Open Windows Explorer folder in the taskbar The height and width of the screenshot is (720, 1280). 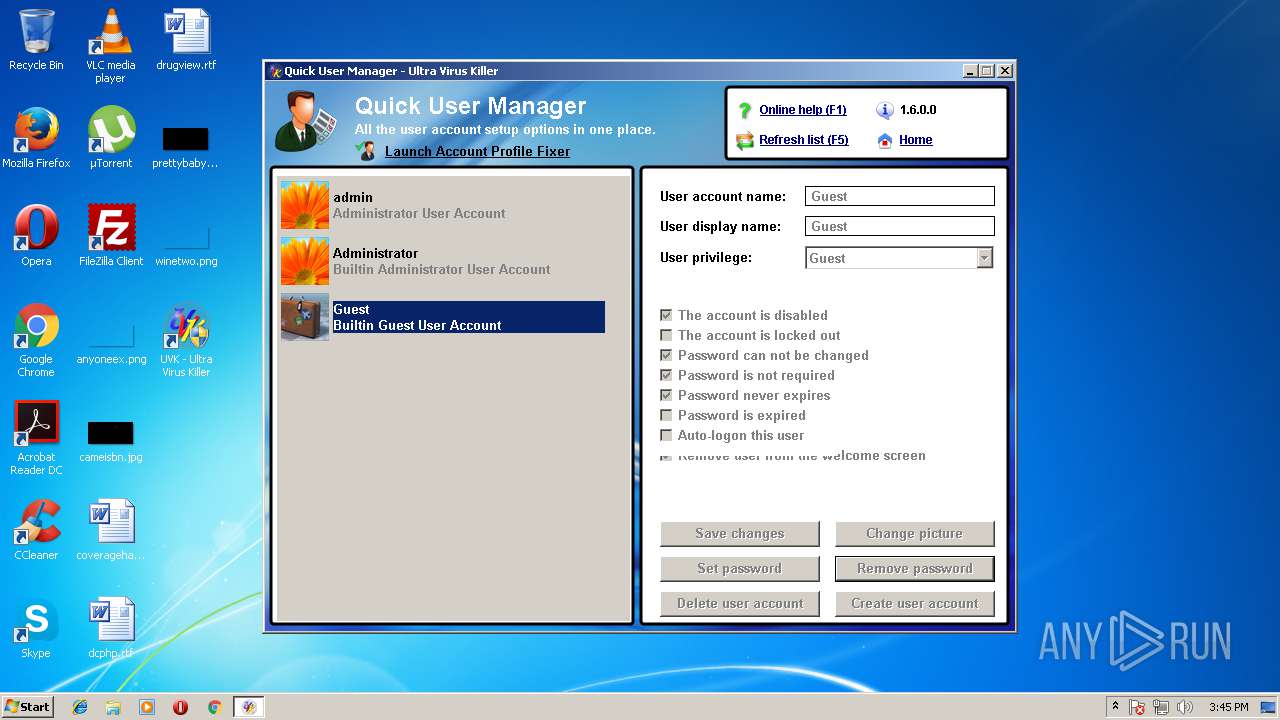point(113,707)
